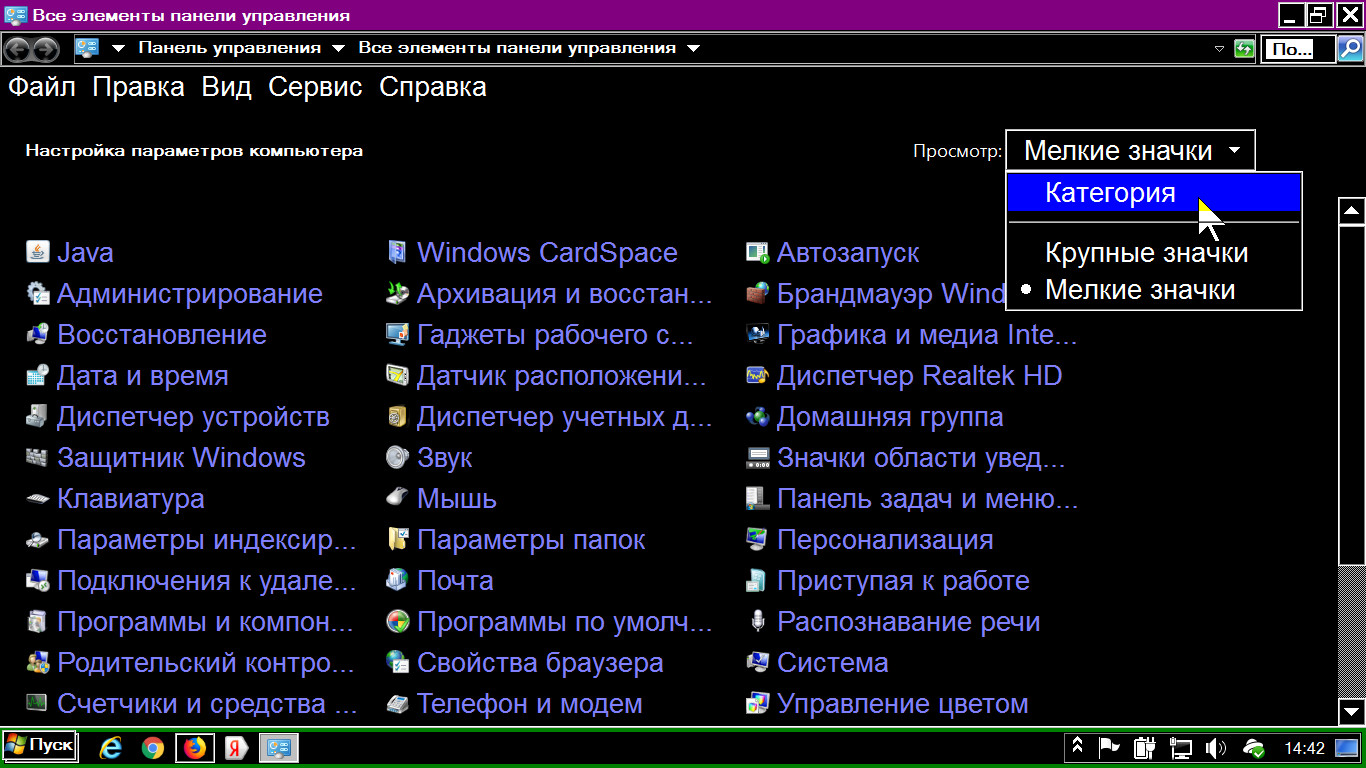Click the Защитник Windows icon

pyautogui.click(x=37, y=457)
